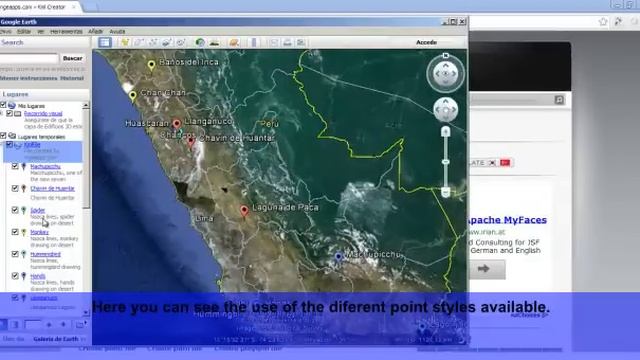Click the zoom out button below slider
This screenshot has height=360, width=640.
(x=445, y=192)
